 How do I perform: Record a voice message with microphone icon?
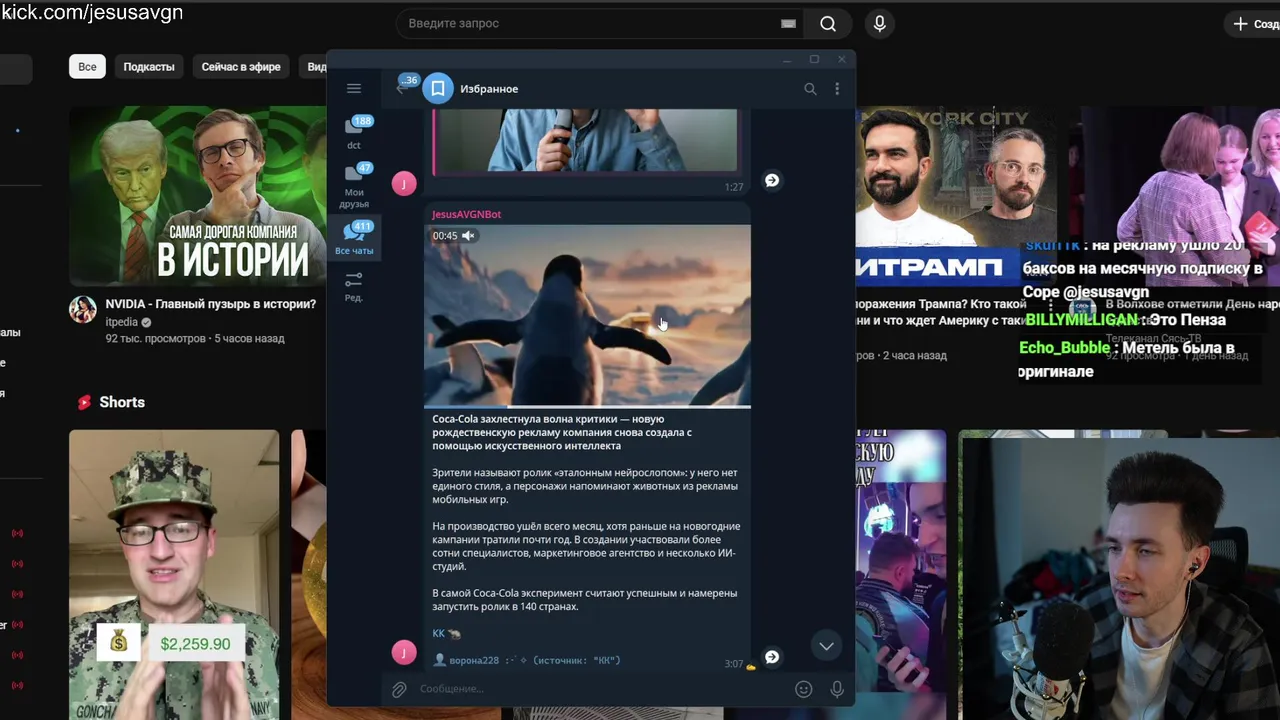pos(837,689)
